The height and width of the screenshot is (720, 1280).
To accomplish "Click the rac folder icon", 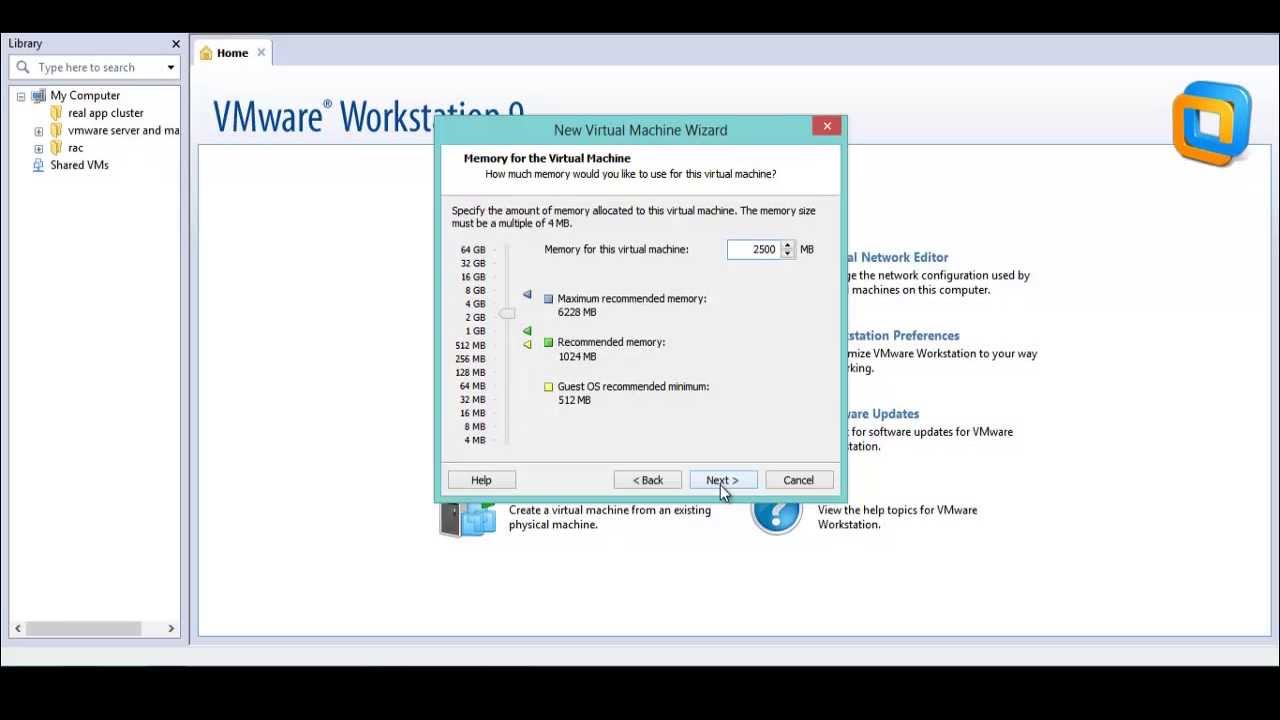I will (x=56, y=148).
